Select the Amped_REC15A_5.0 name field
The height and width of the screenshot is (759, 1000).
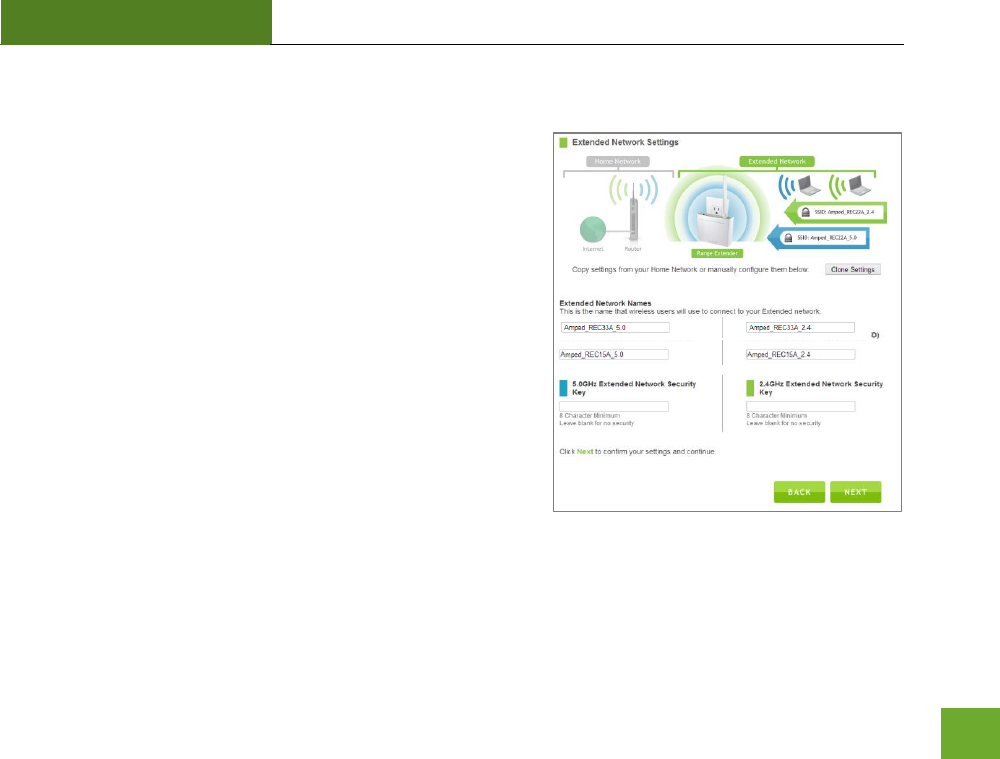pyautogui.click(x=614, y=355)
